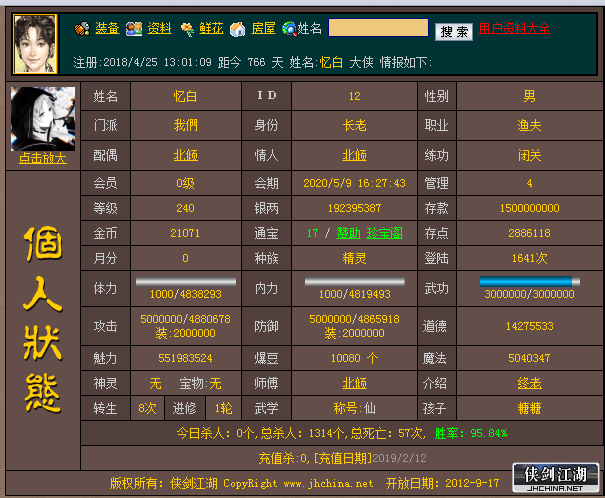
Task: Open the 装备 link
Action: click(x=107, y=28)
